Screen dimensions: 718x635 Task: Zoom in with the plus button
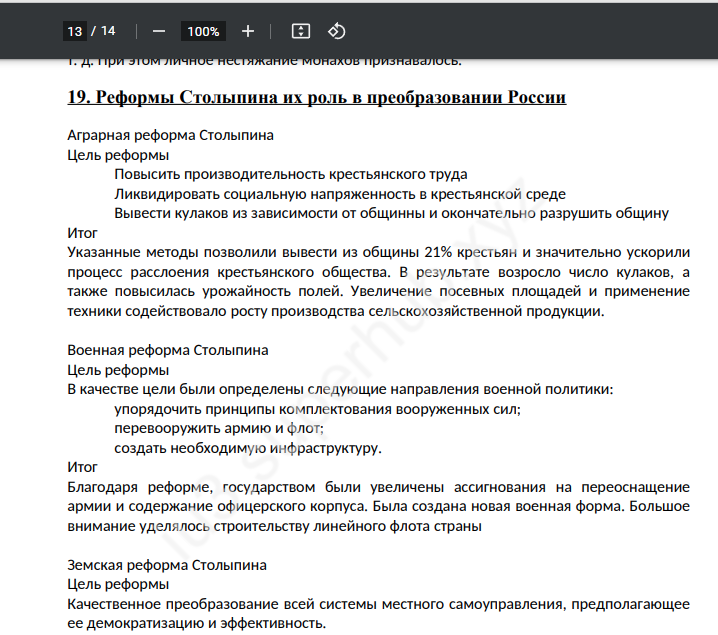coord(248,31)
